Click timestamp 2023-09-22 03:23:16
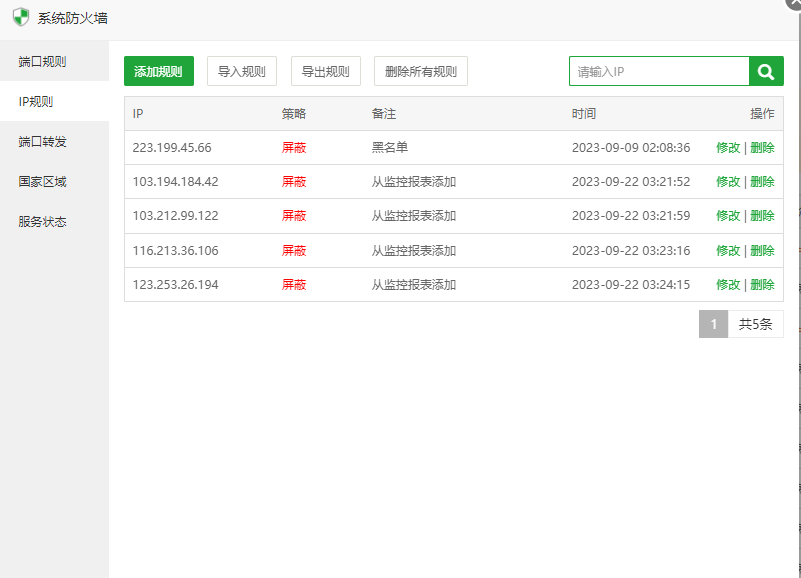The image size is (801, 578). [x=631, y=250]
